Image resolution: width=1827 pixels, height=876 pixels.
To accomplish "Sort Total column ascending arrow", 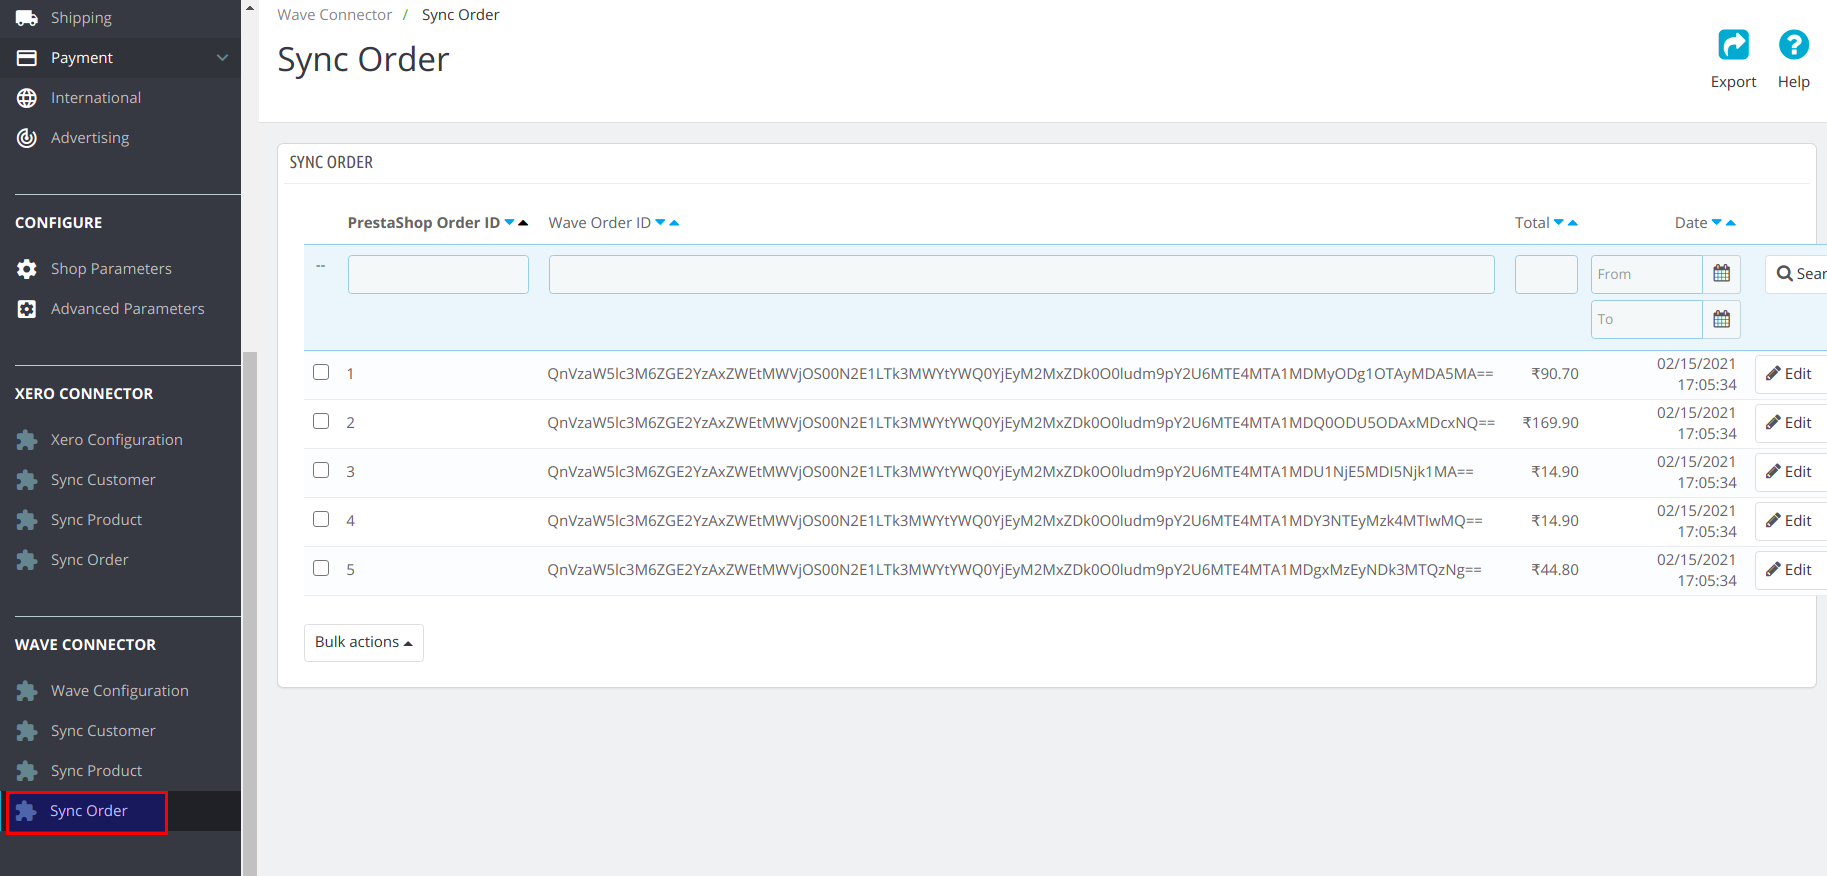I will pos(1573,222).
